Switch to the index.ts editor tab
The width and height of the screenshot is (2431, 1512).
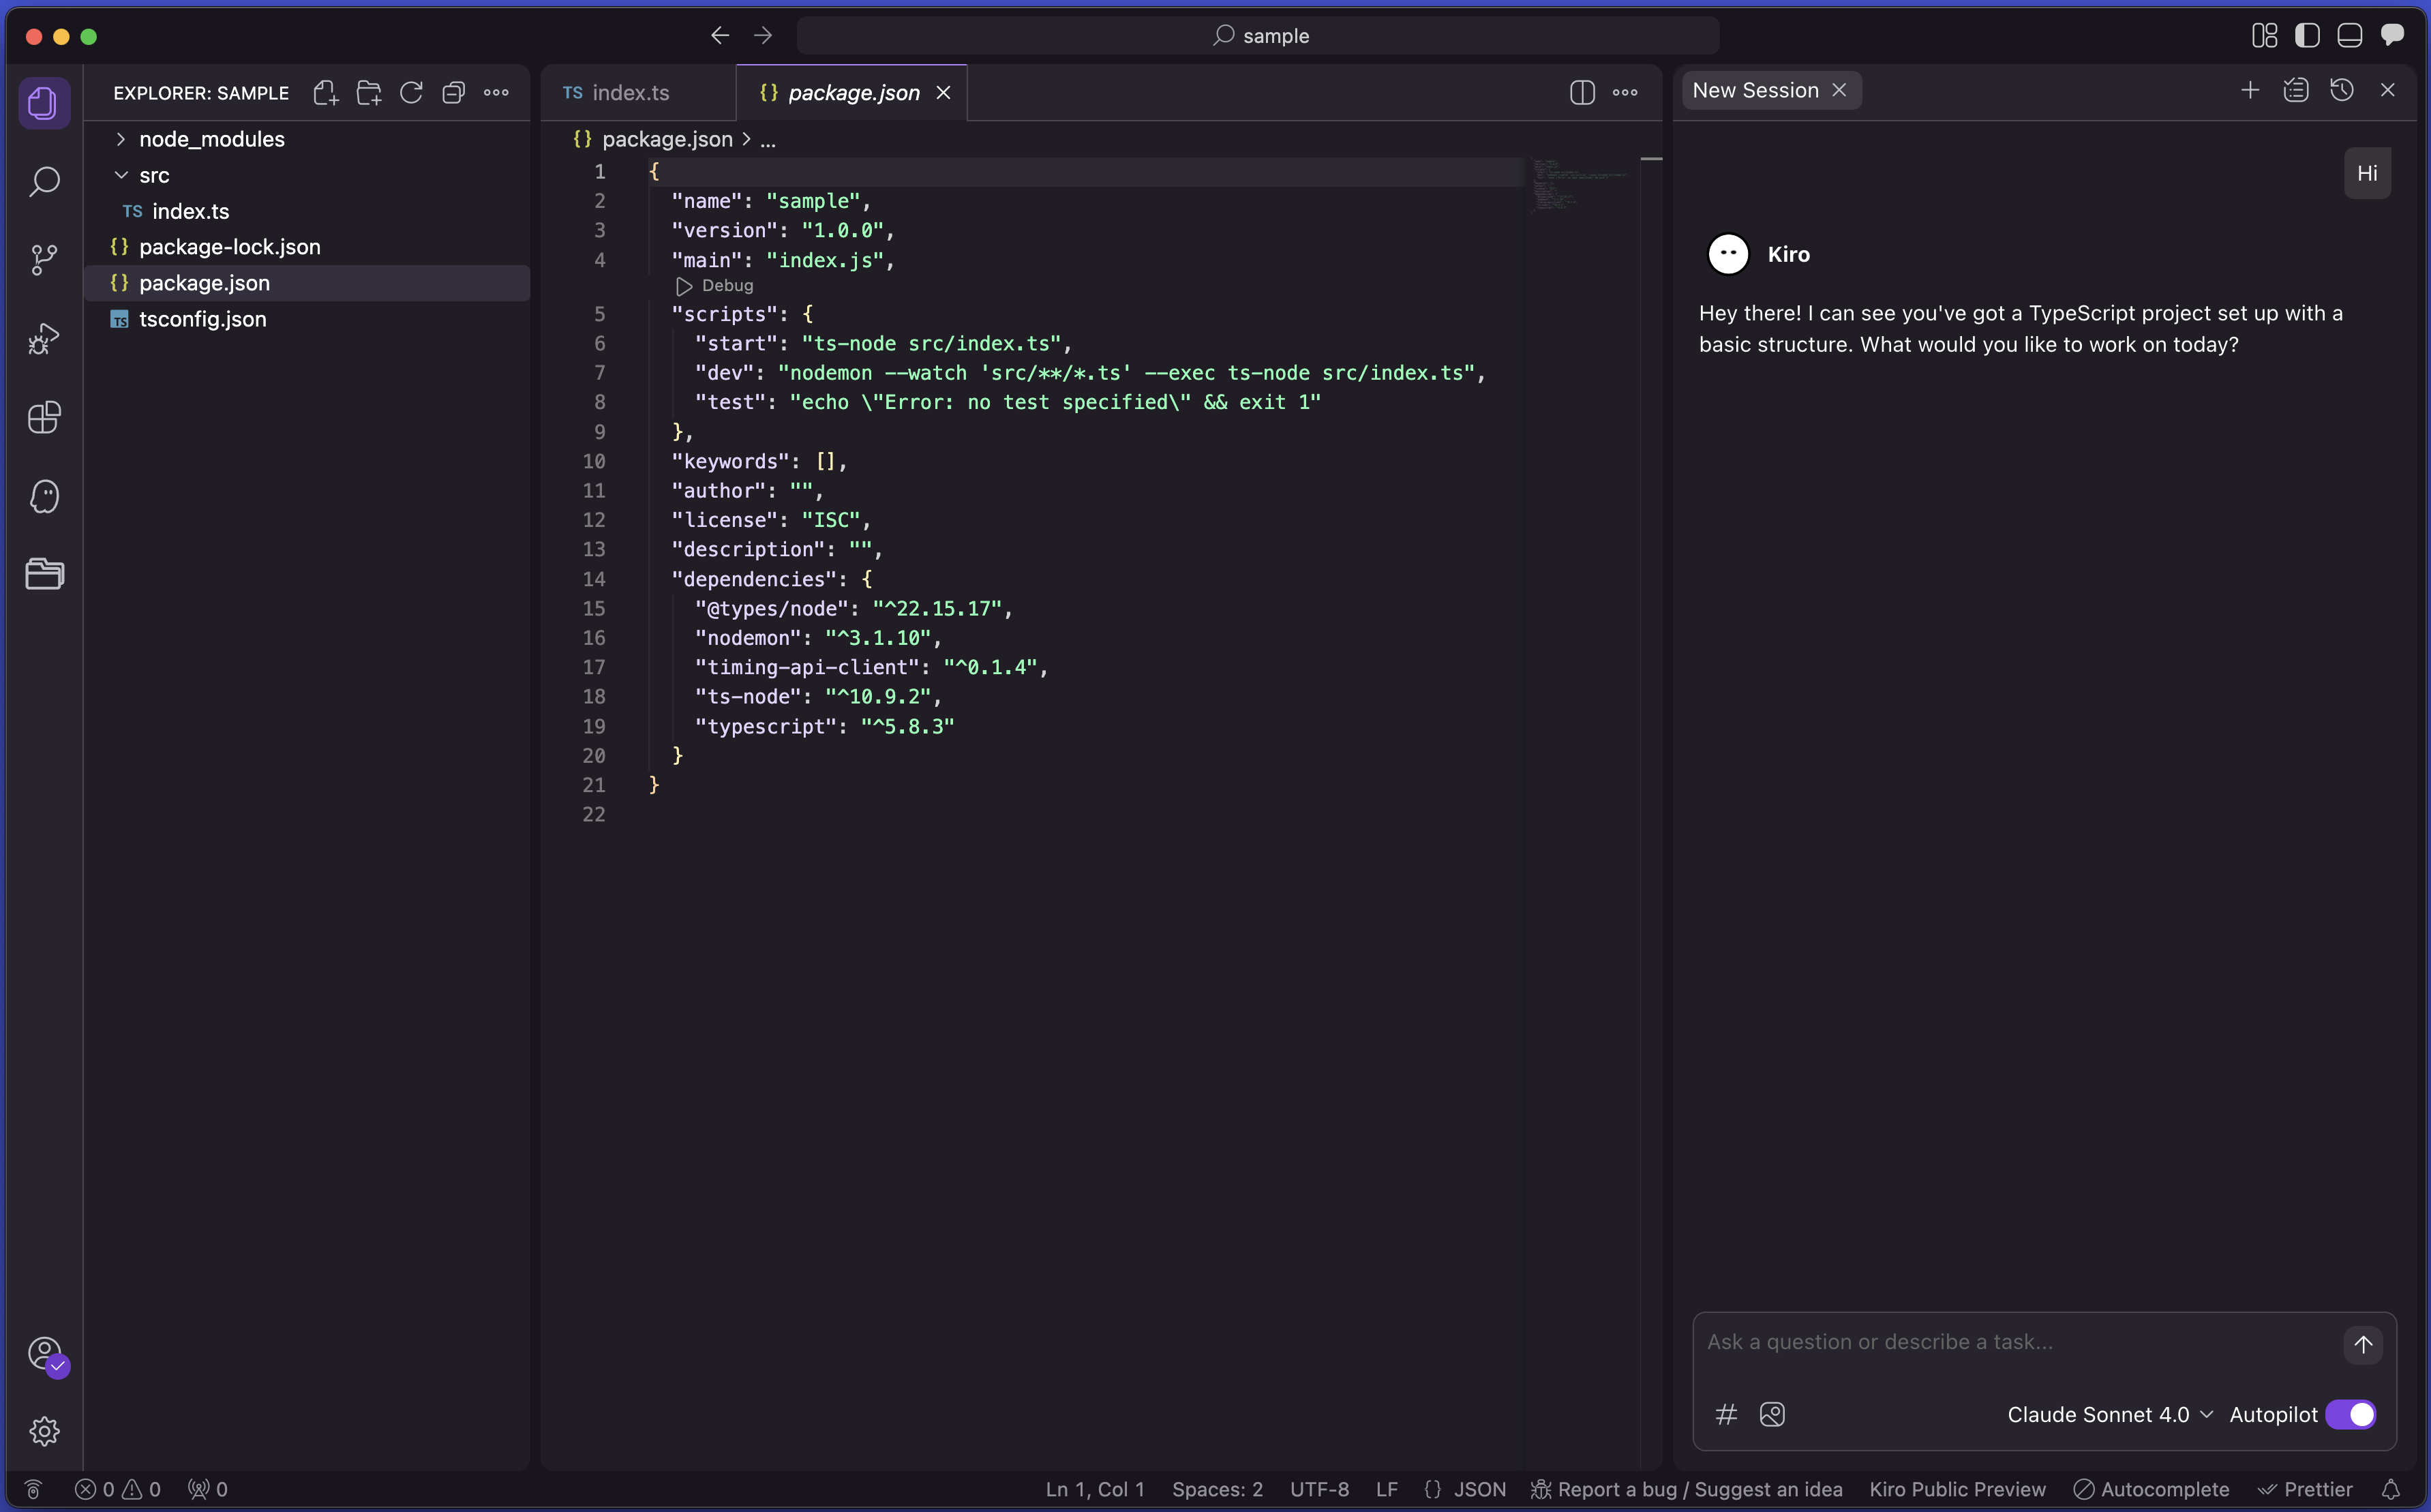coord(630,93)
